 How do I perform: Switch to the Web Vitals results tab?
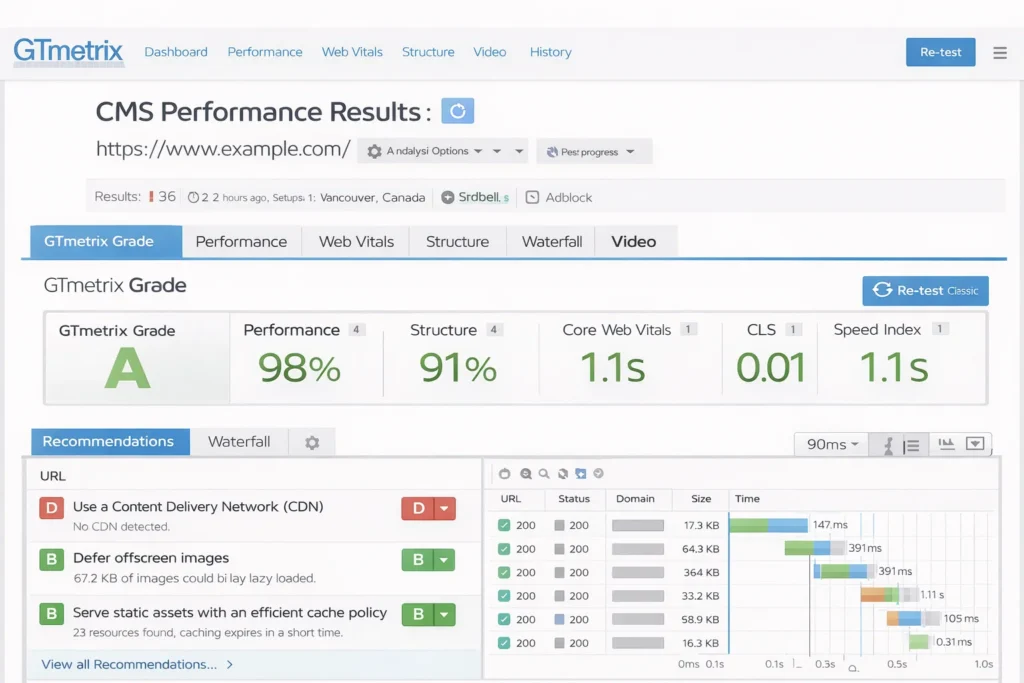click(355, 241)
